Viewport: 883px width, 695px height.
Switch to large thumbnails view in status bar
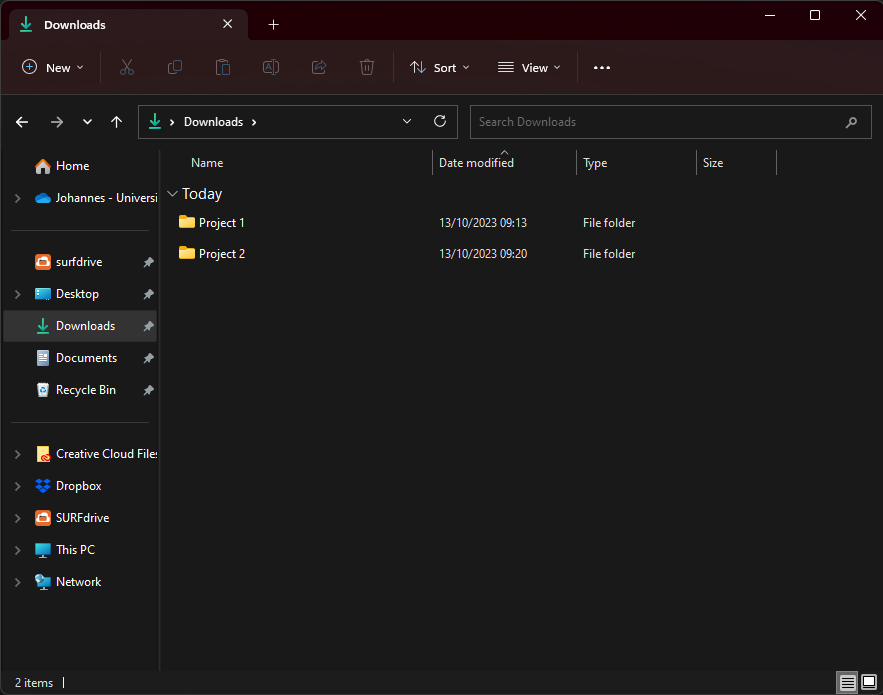869,682
